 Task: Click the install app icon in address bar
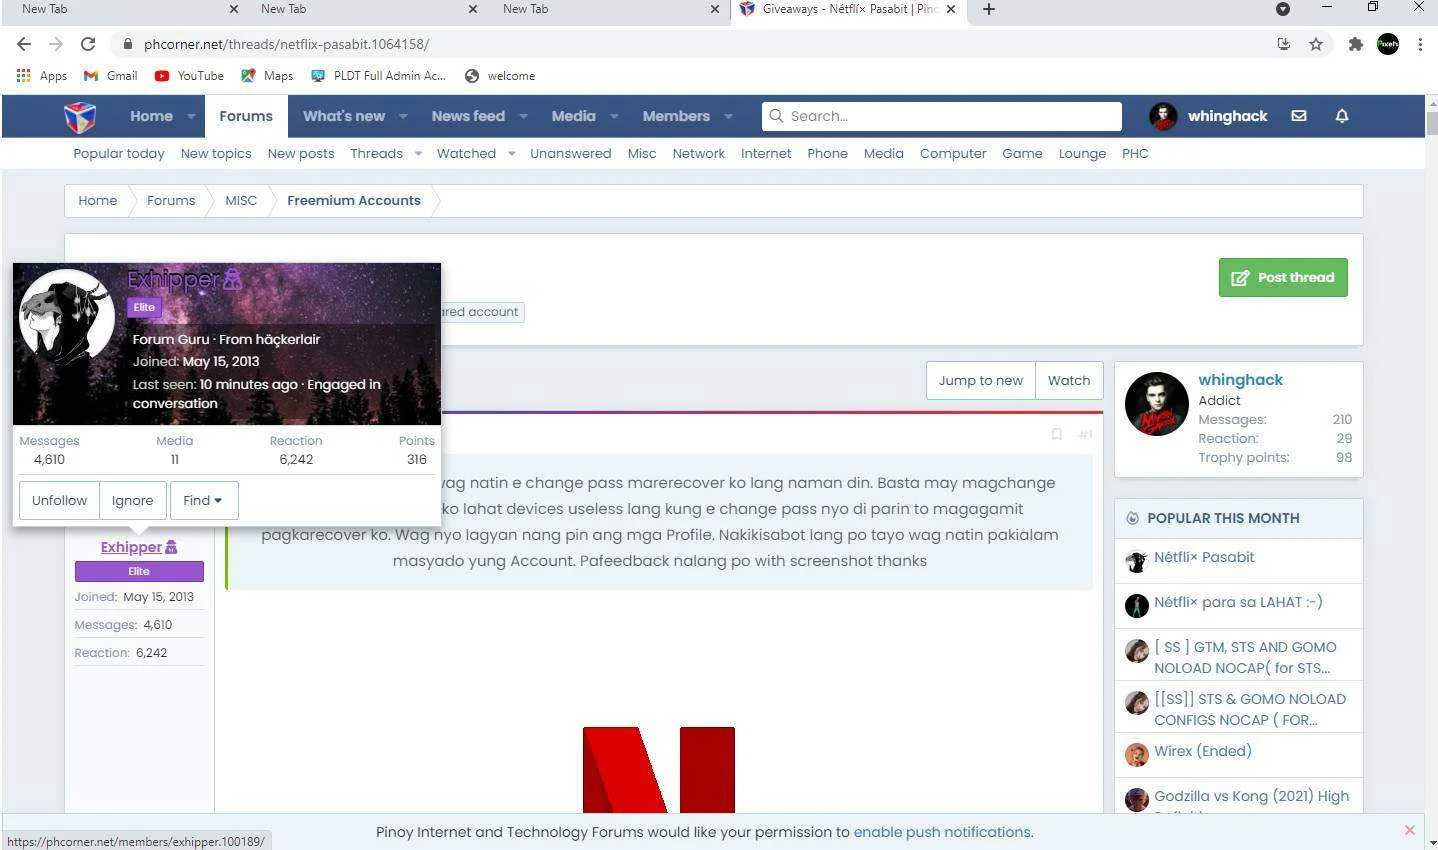click(x=1284, y=44)
